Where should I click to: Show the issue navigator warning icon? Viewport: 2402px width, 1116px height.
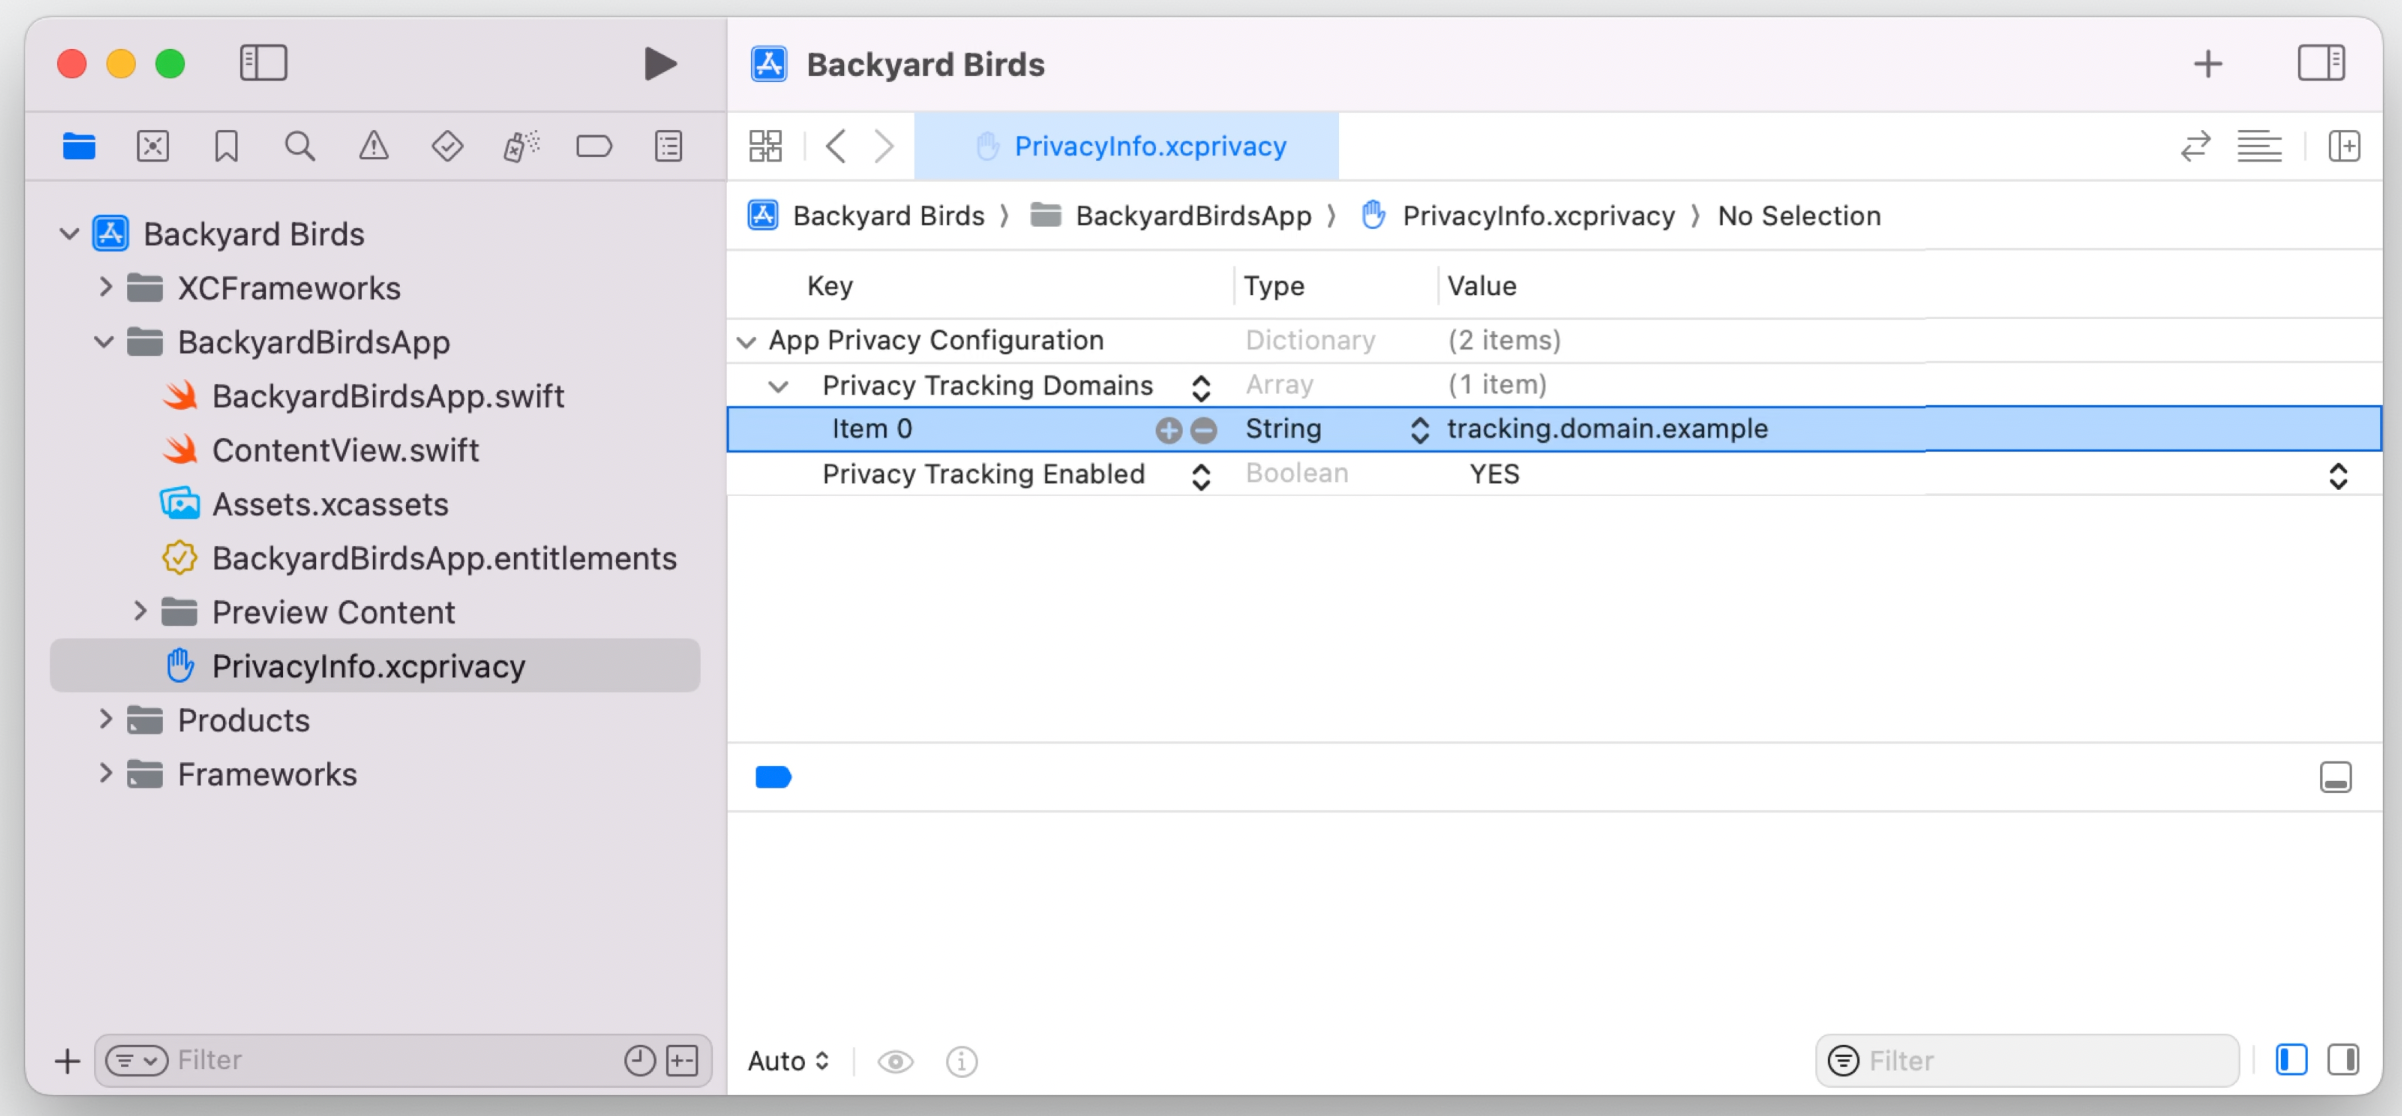(373, 146)
